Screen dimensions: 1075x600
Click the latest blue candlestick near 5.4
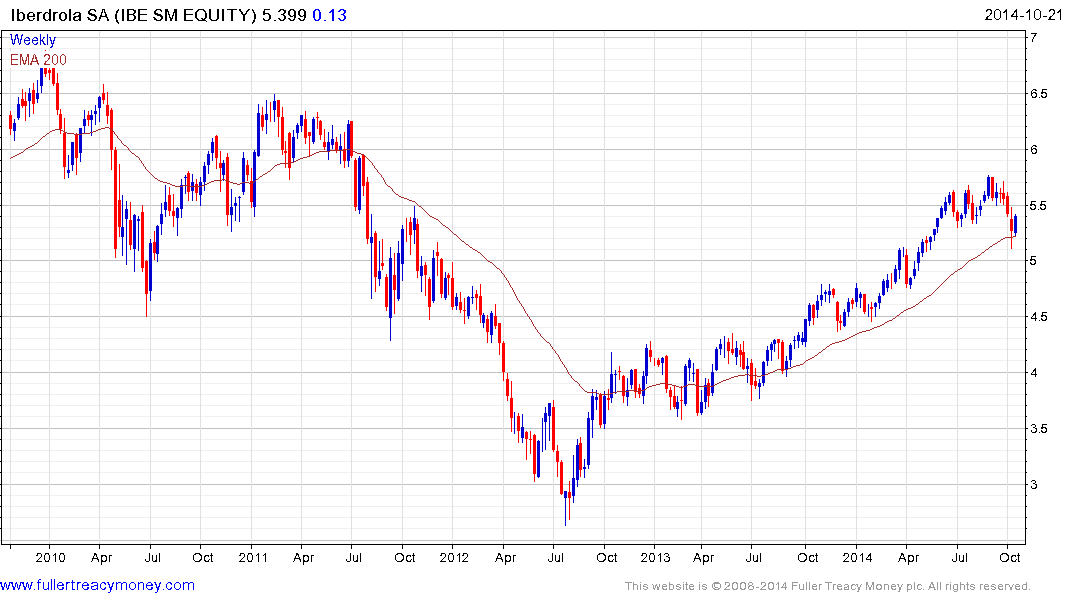tap(1015, 225)
